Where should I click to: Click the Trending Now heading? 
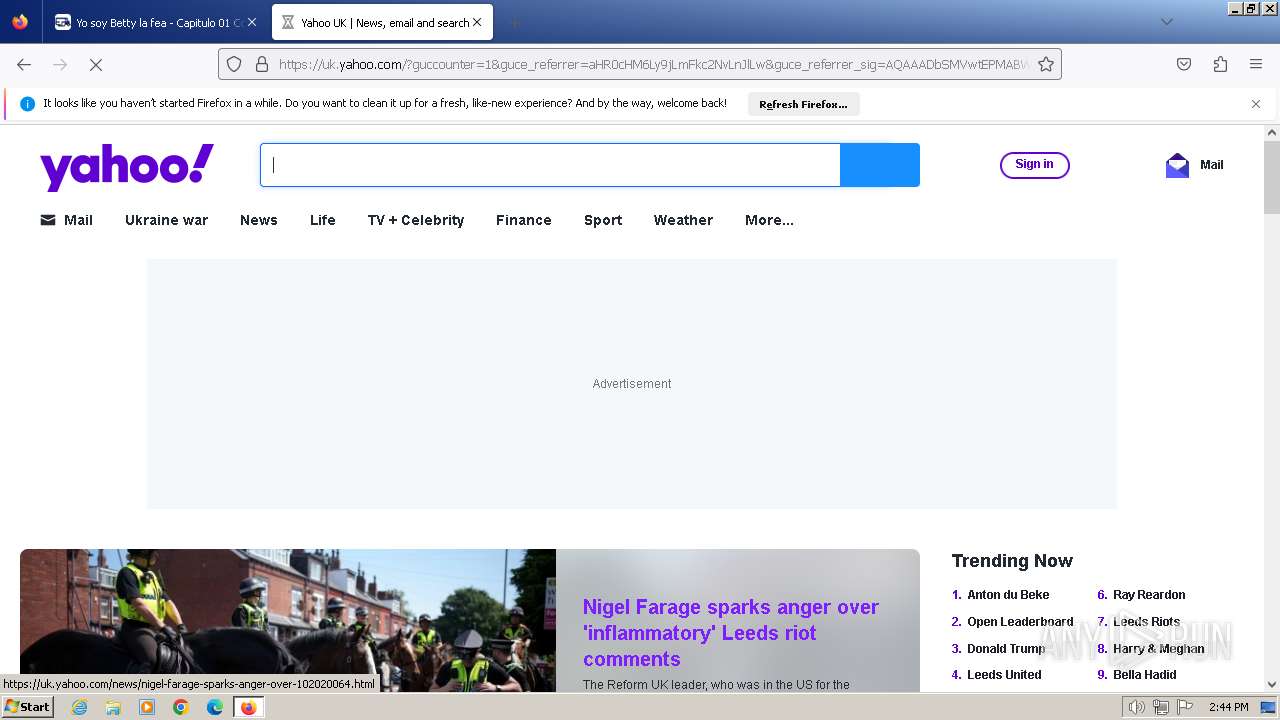click(1012, 561)
